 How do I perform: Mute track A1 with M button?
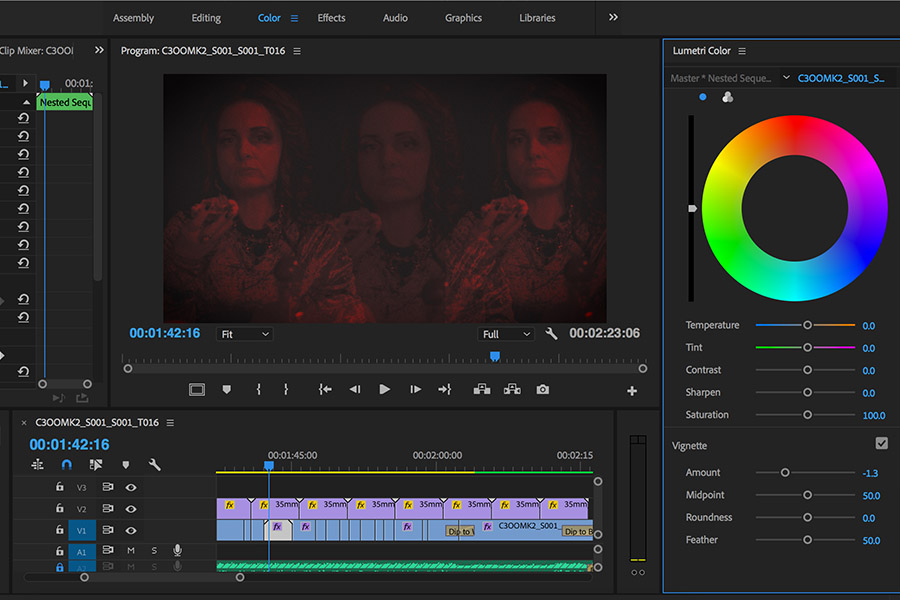tap(130, 550)
